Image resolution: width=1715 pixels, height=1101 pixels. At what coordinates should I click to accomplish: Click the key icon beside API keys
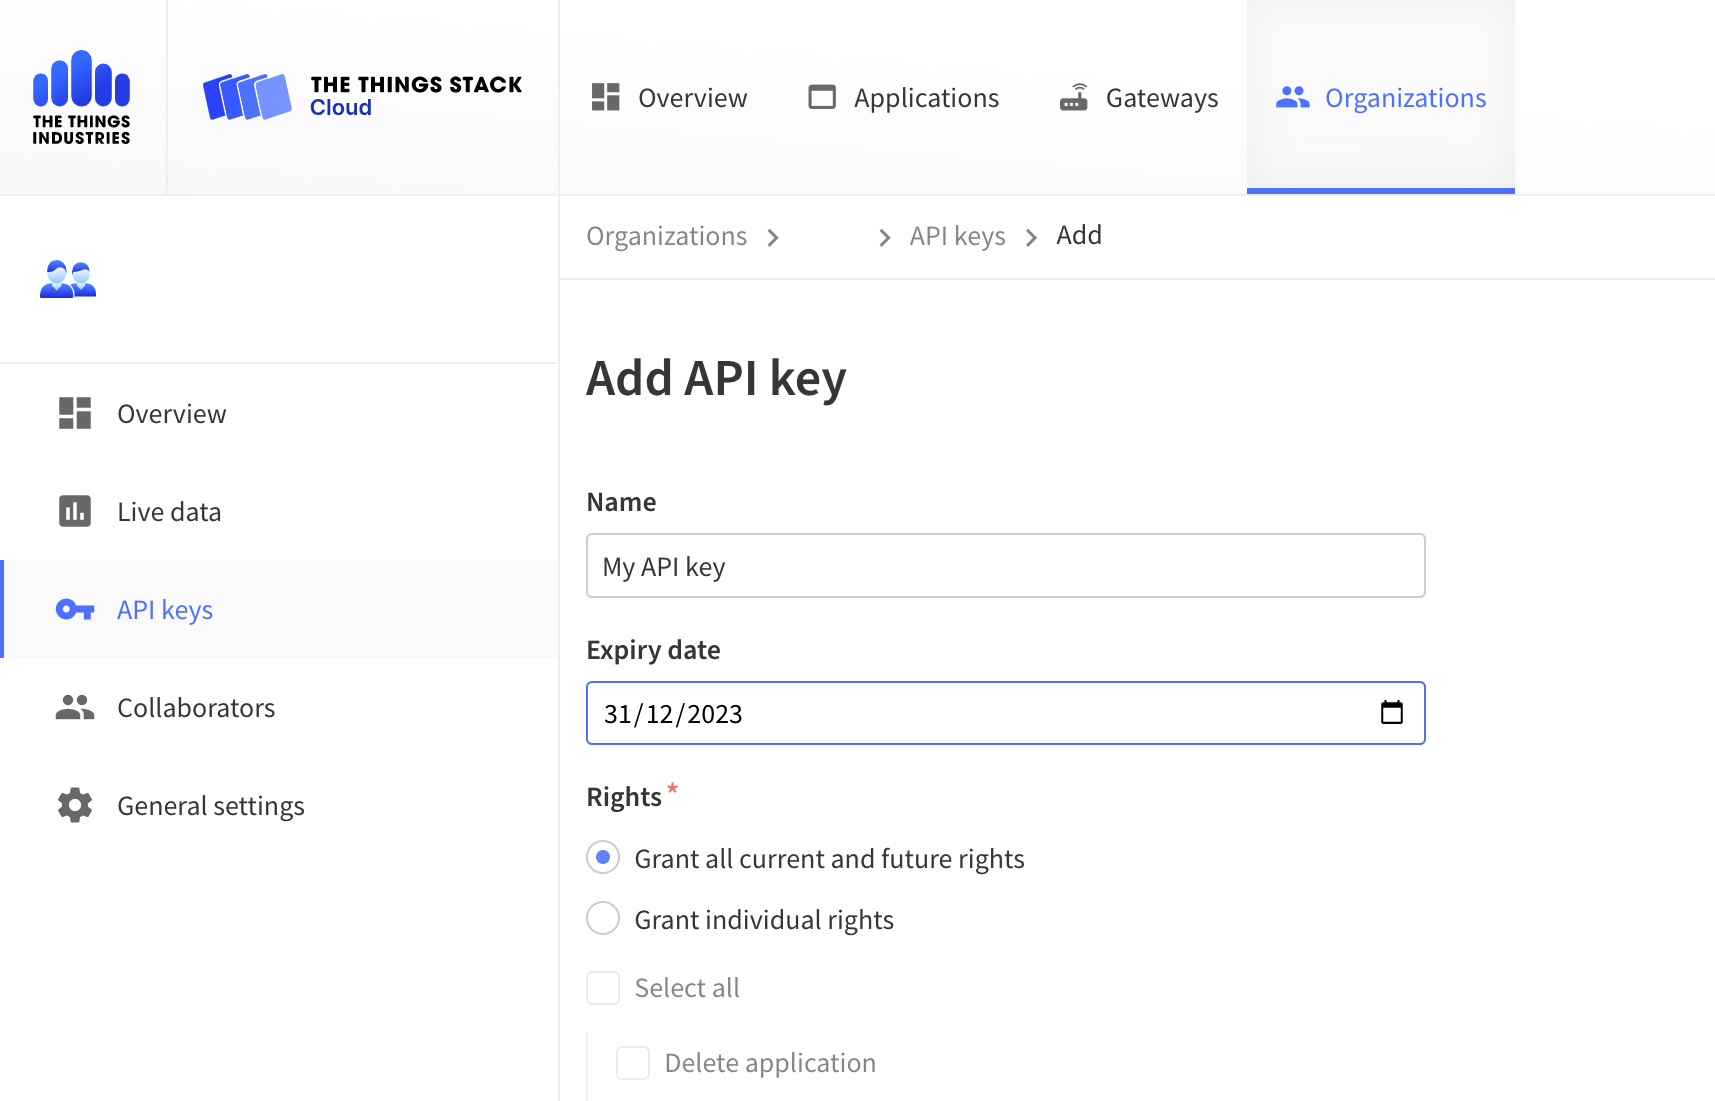pyautogui.click(x=74, y=609)
